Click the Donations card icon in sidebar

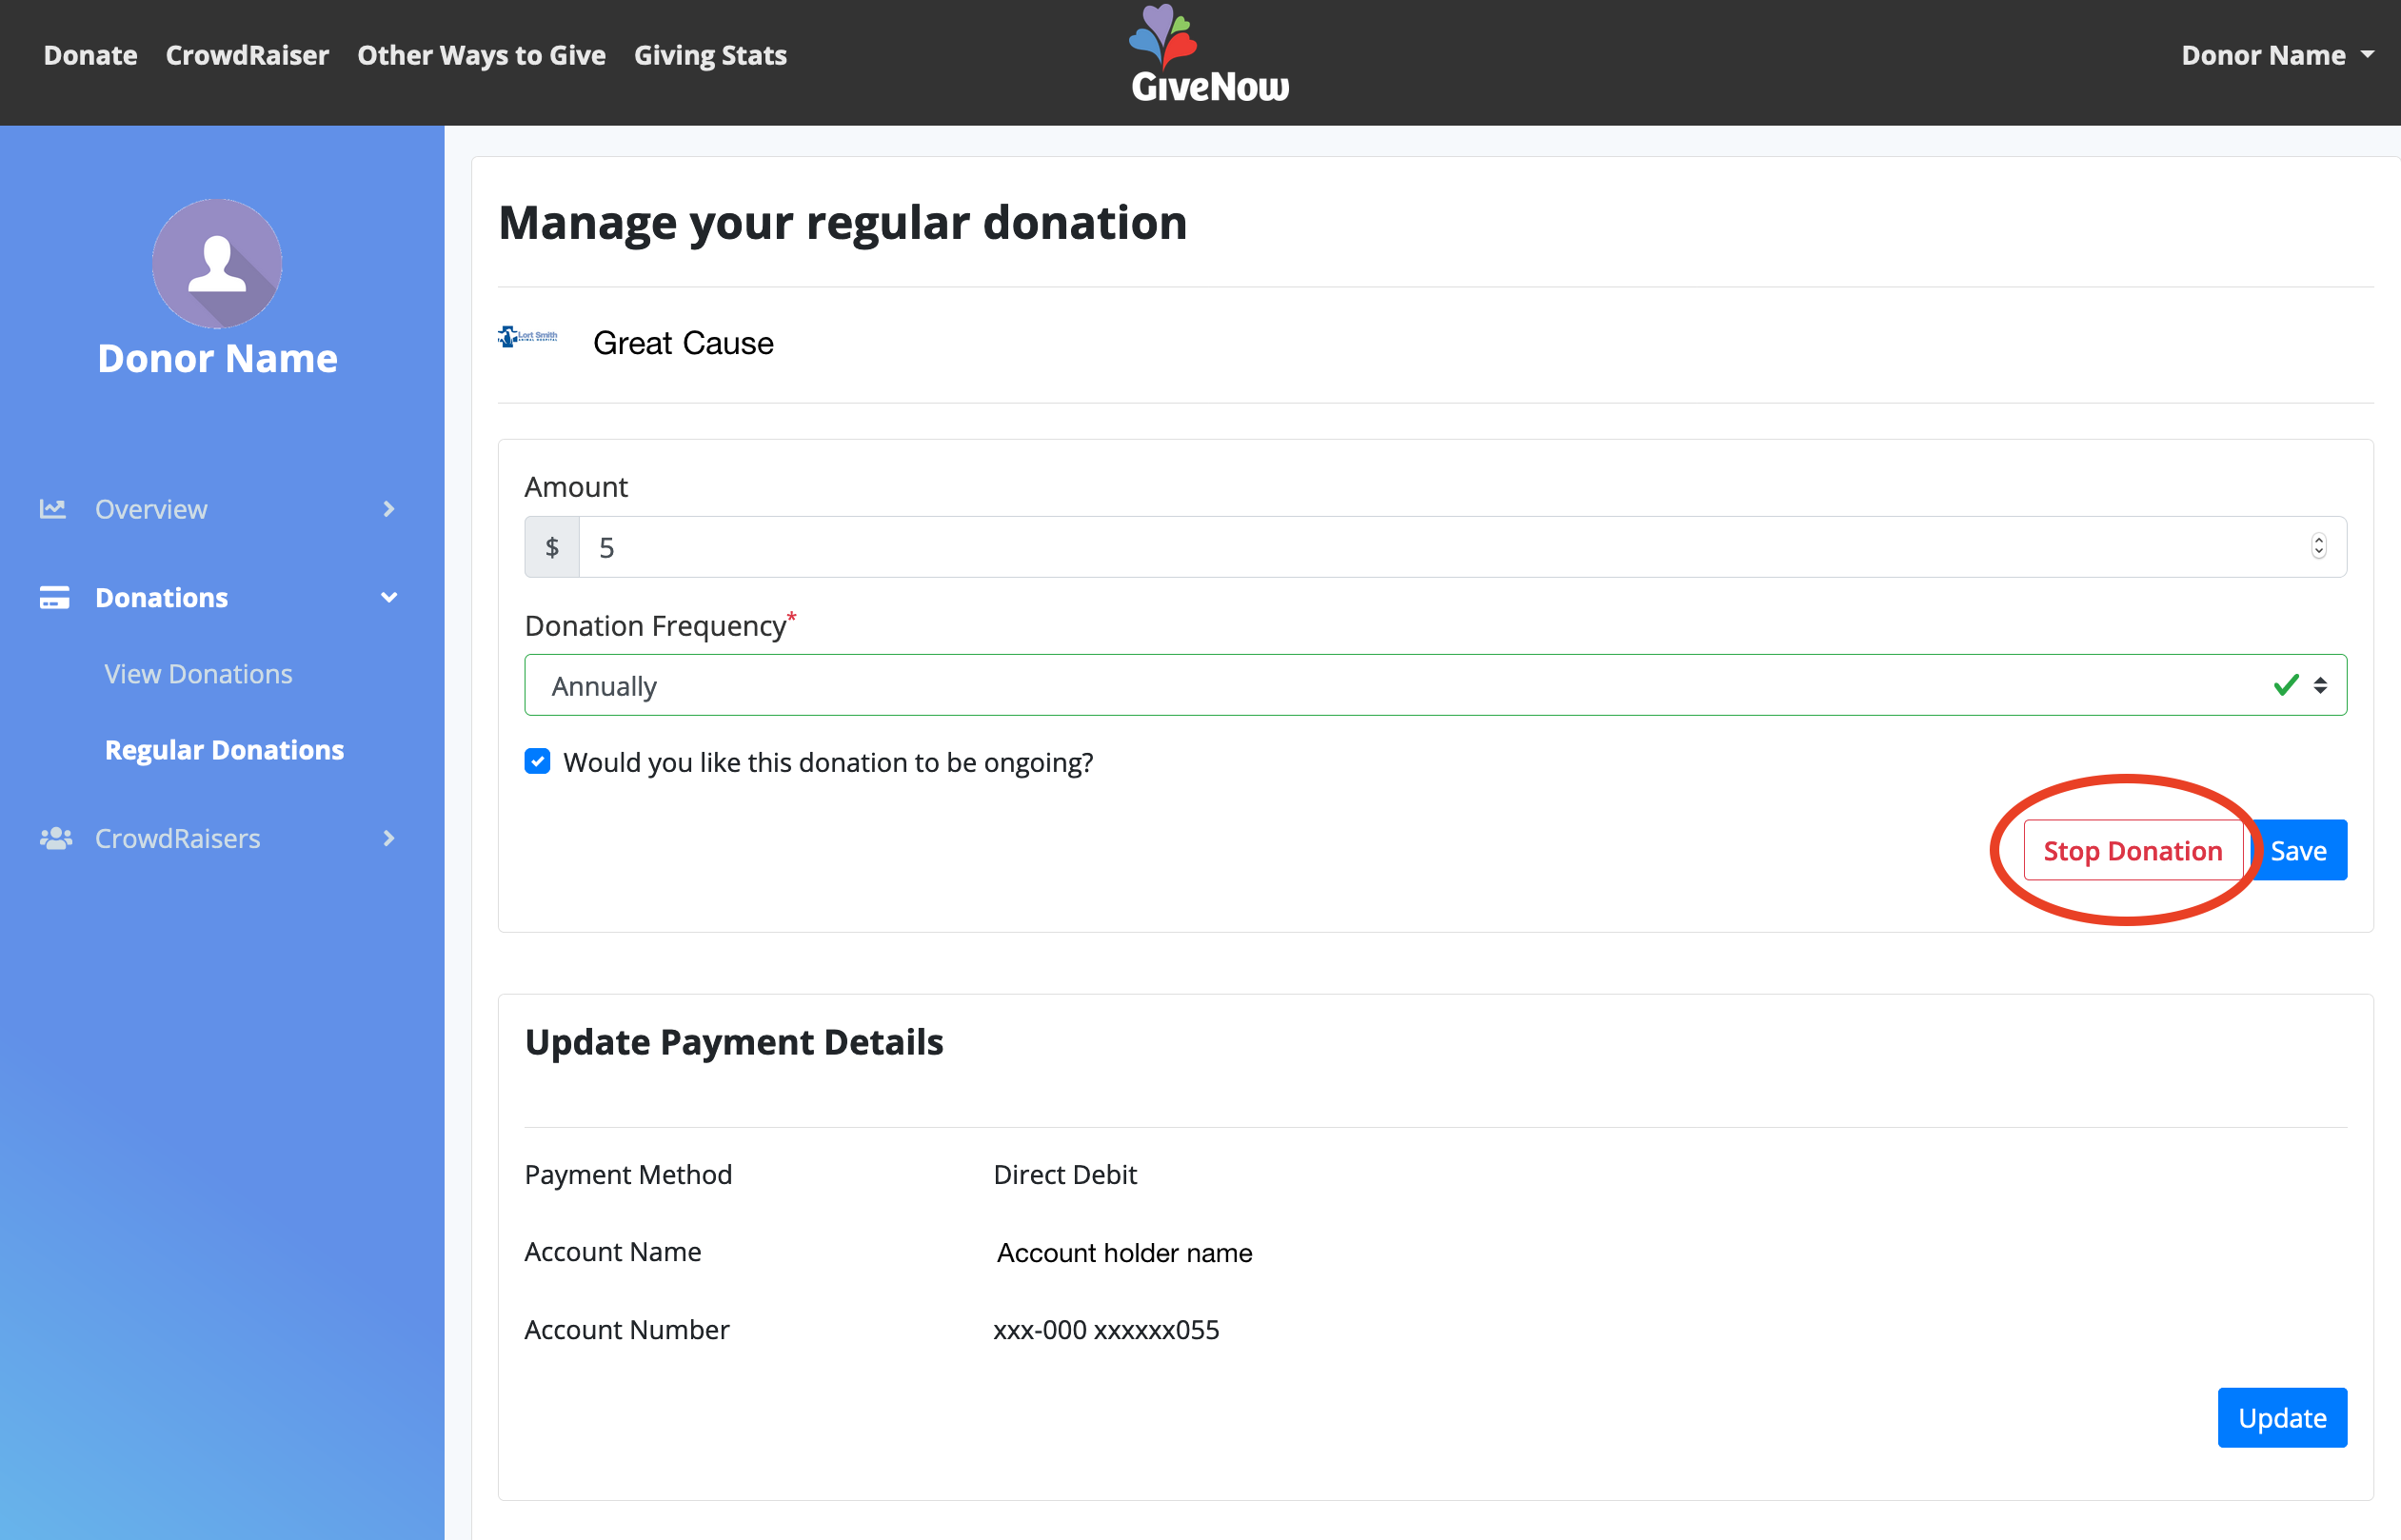pos(54,598)
